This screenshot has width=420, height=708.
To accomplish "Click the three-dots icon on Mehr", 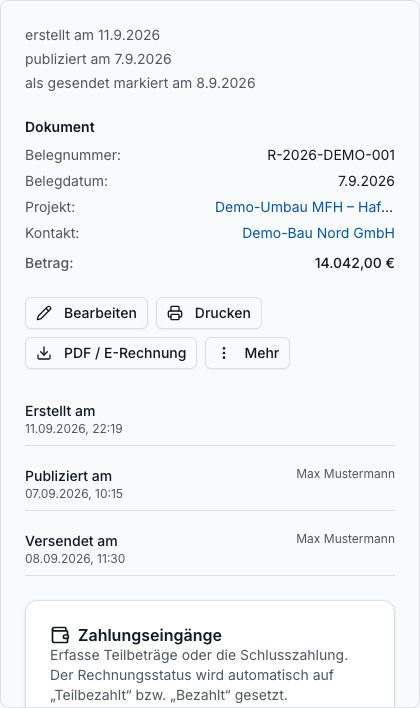I will coord(224,353).
